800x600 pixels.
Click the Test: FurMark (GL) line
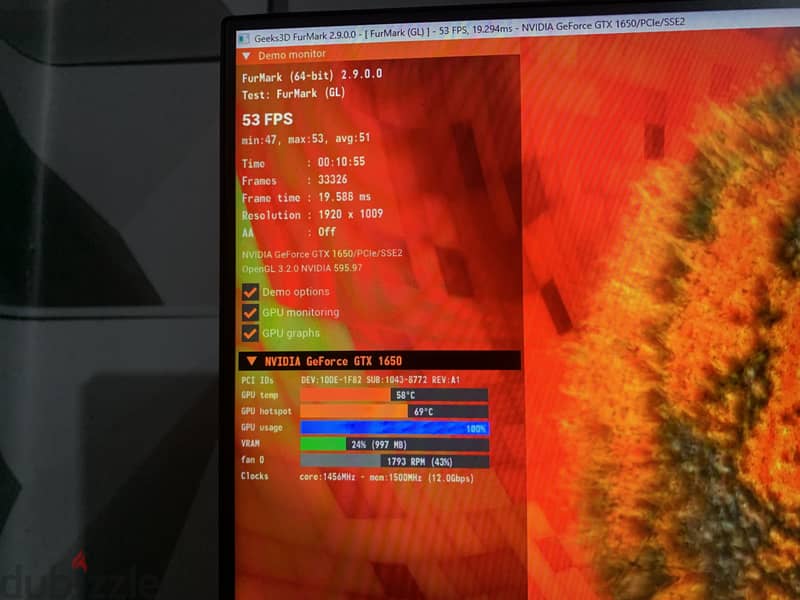click(x=293, y=94)
